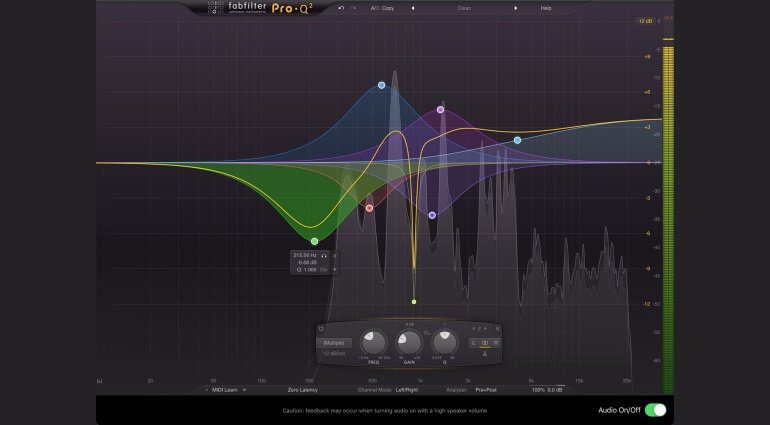Set band to Left channel only

(473, 343)
